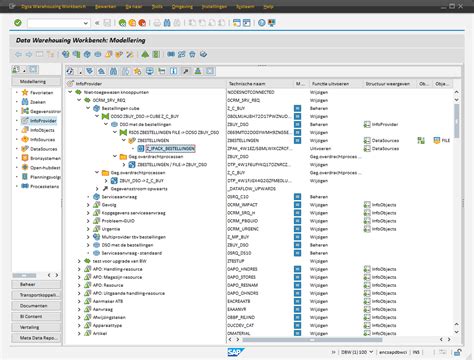Collapse the Niet-toegewezen knooppunten node
The height and width of the screenshot is (360, 474).
tap(70, 92)
